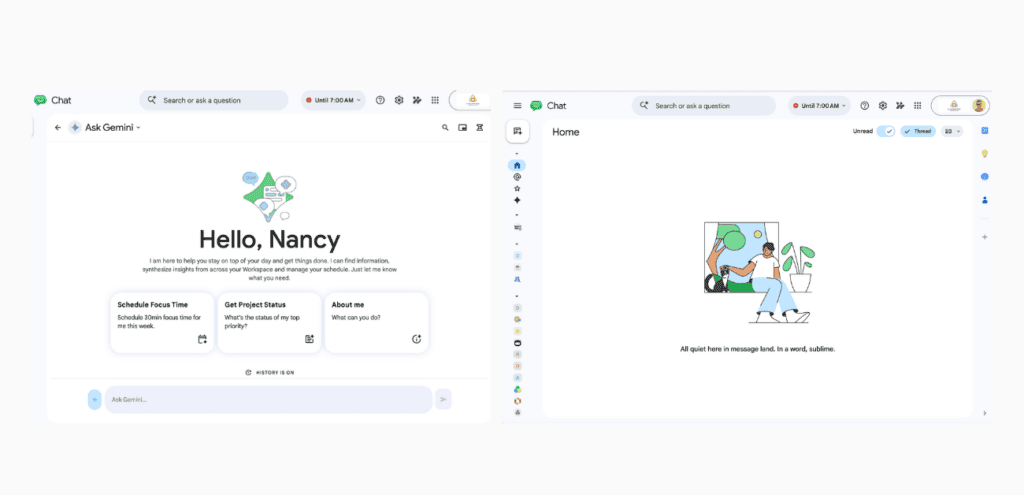Click the Gemini spark avatar in the Ask Gemini header

(x=75, y=128)
